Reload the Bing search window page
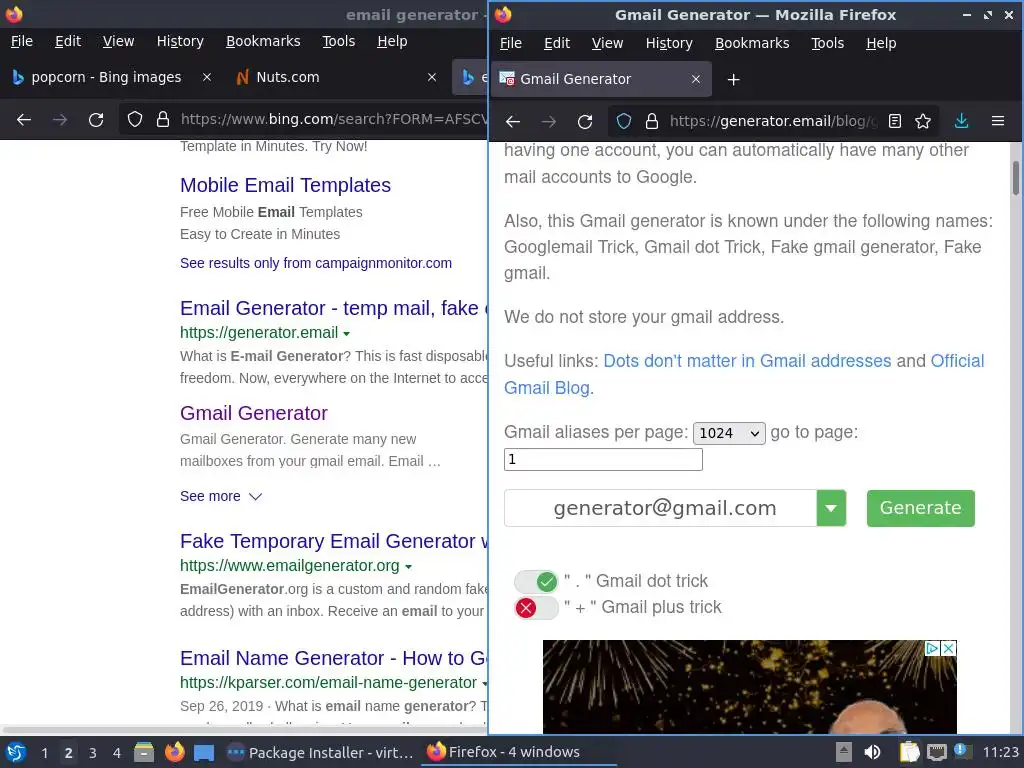Viewport: 1024px width, 768px height. click(96, 120)
